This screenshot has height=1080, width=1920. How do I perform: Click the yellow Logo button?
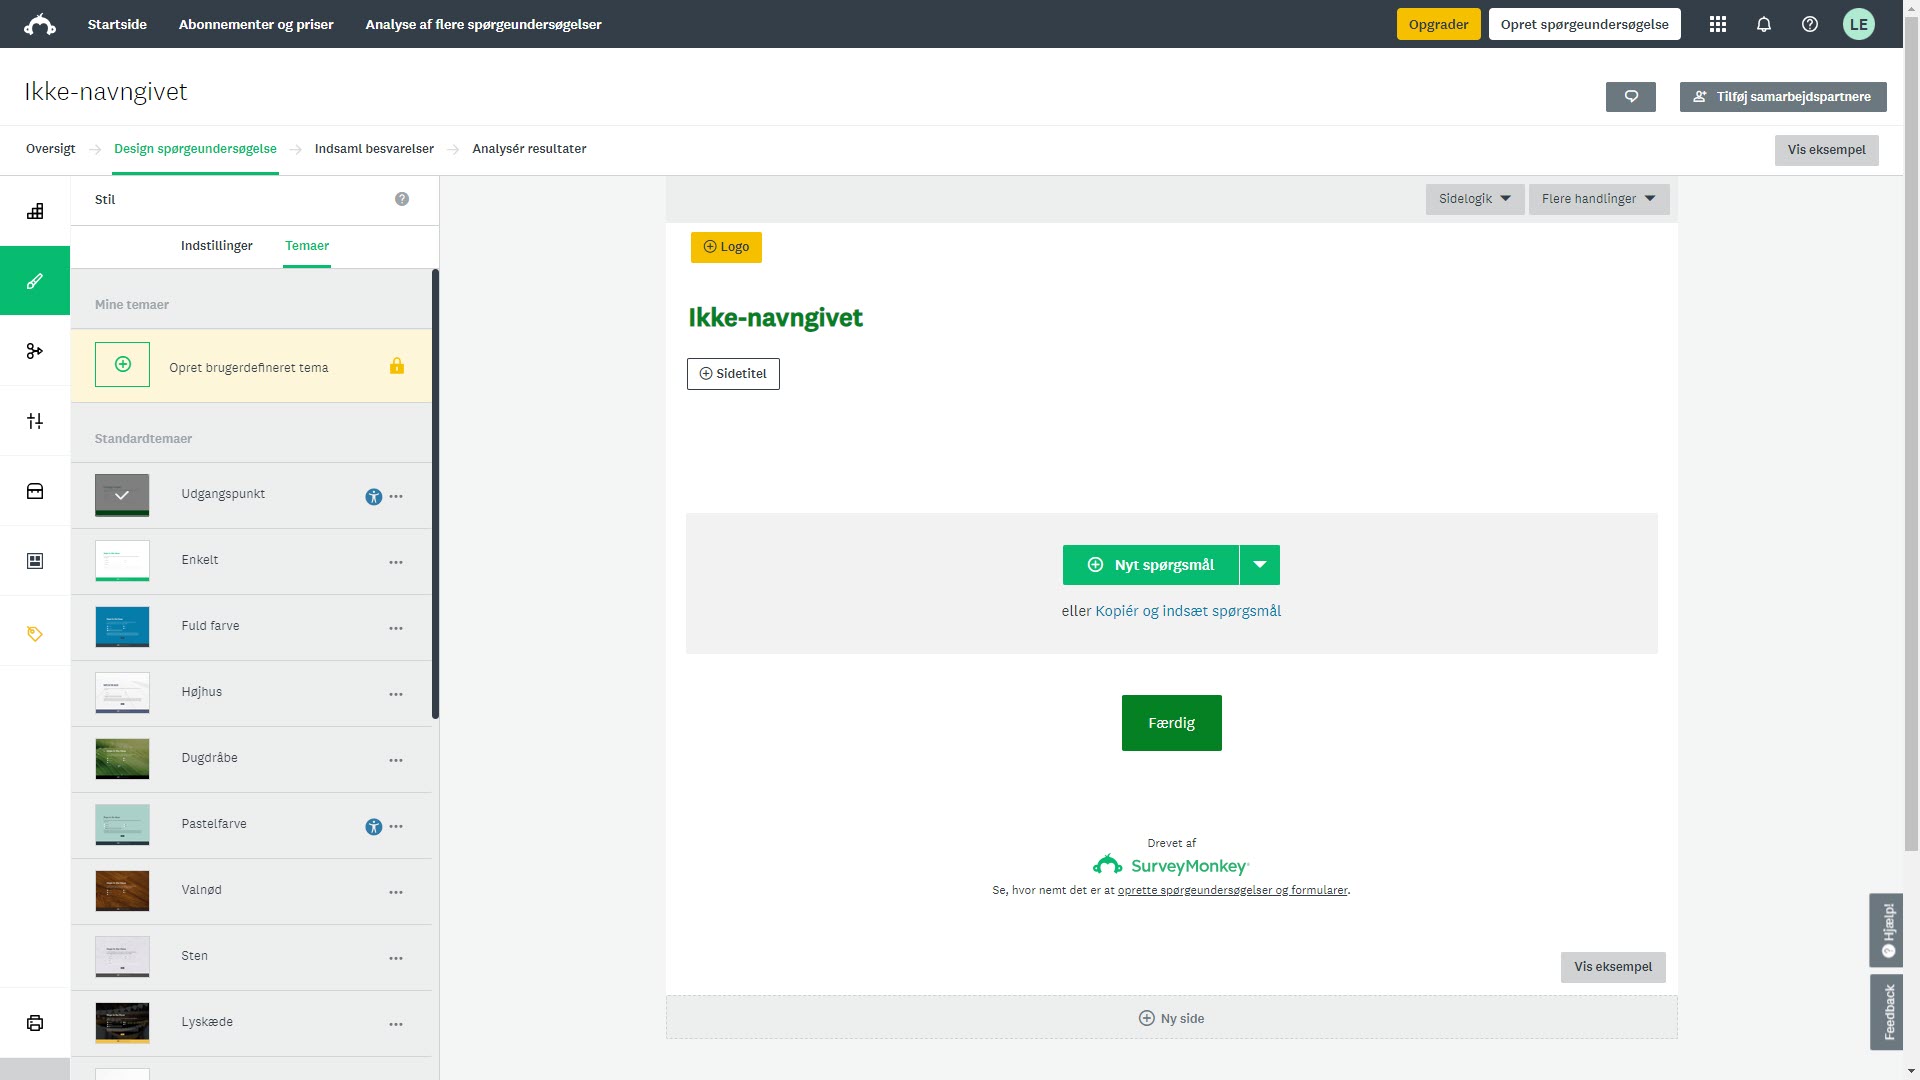726,247
